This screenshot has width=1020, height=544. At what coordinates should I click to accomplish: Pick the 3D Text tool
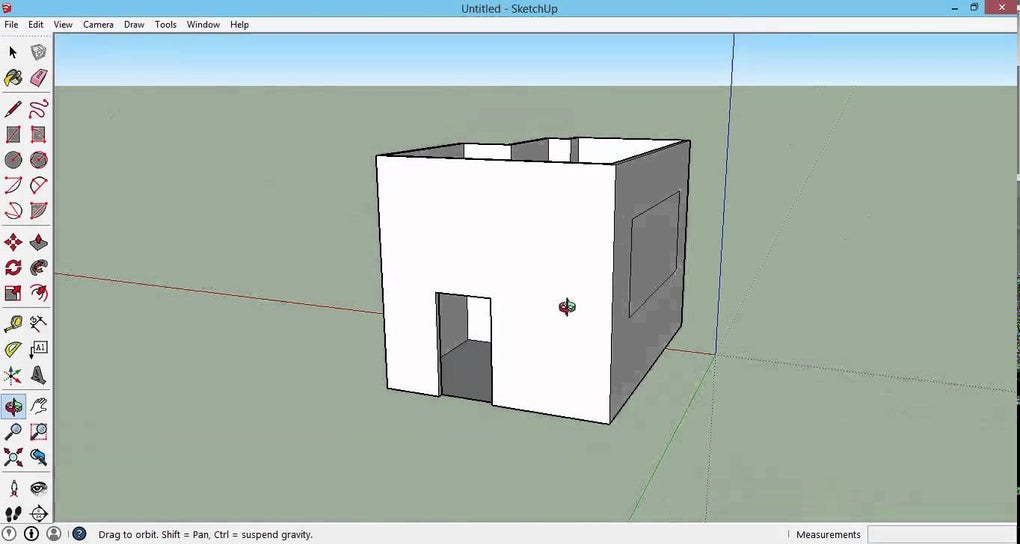point(38,375)
